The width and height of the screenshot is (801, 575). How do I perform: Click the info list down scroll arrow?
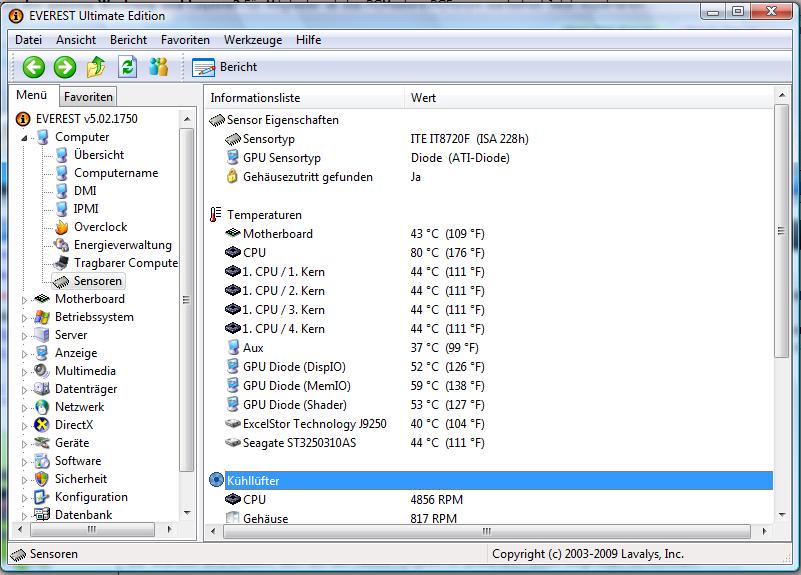(782, 515)
